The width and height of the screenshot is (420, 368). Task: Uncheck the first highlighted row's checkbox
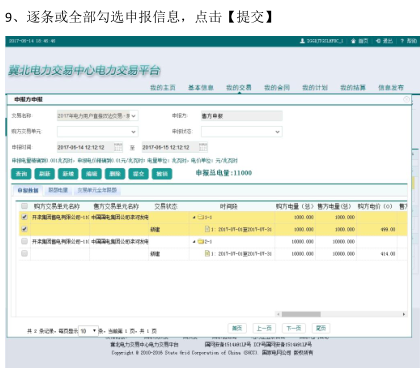pos(24,217)
